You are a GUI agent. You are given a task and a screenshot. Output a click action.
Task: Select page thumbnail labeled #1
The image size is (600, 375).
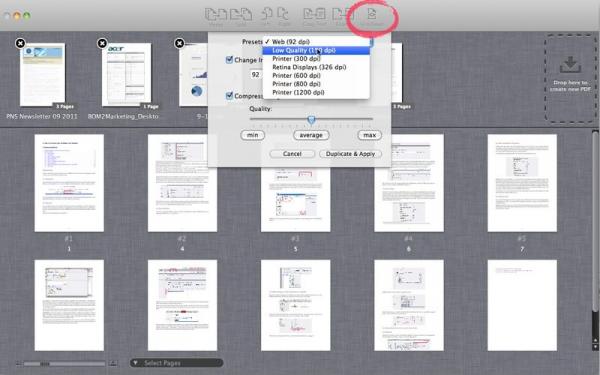click(69, 183)
